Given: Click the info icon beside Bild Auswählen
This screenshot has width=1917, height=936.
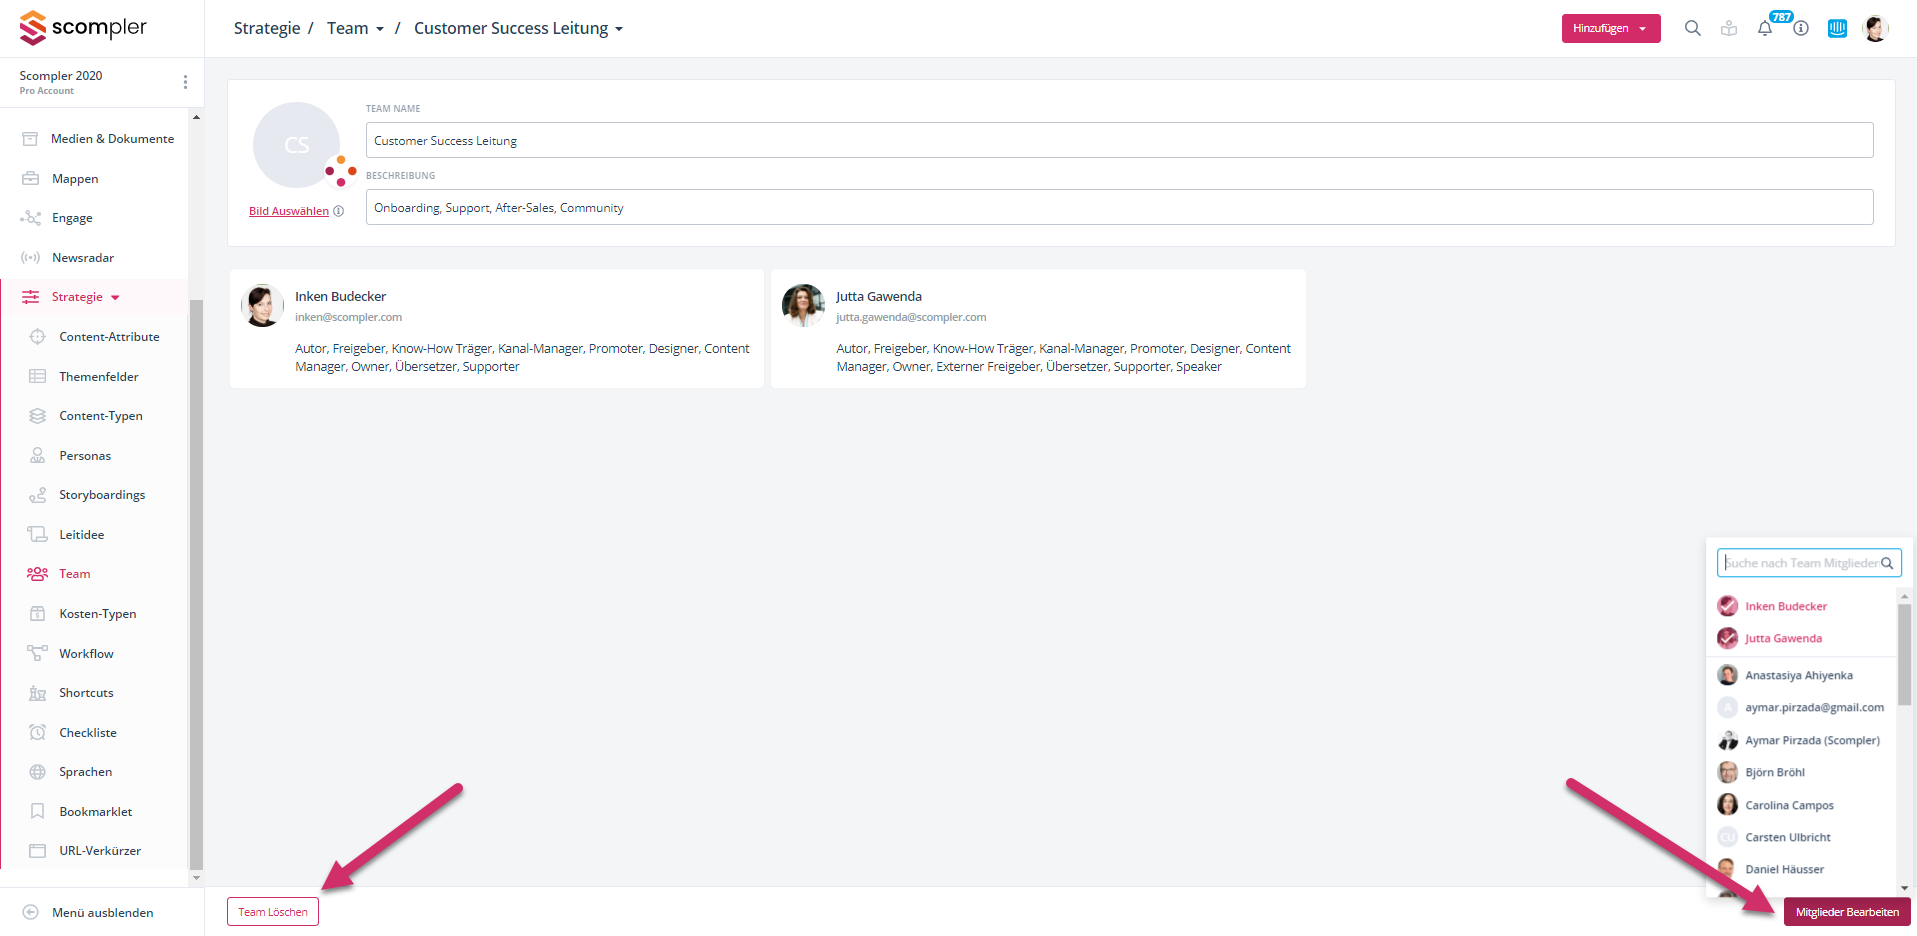Looking at the screenshot, I should 339,211.
